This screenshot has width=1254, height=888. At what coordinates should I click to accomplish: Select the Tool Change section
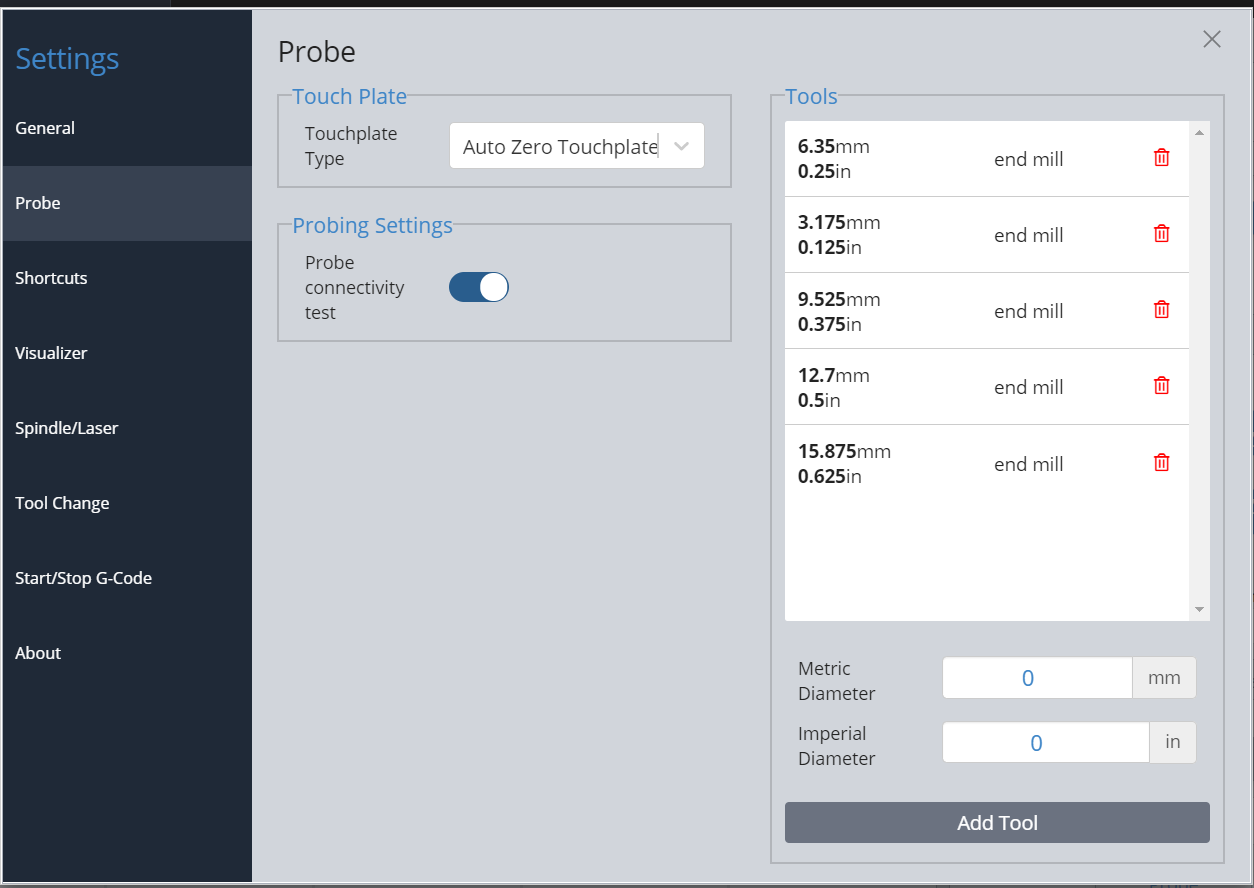[62, 503]
